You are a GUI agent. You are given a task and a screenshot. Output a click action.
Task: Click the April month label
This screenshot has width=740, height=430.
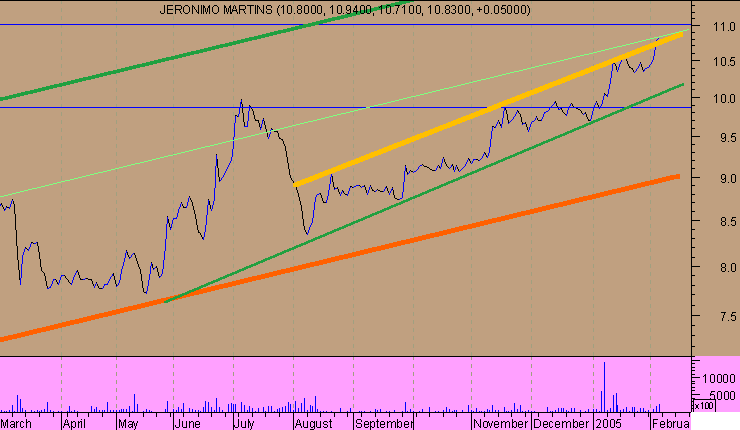point(74,423)
